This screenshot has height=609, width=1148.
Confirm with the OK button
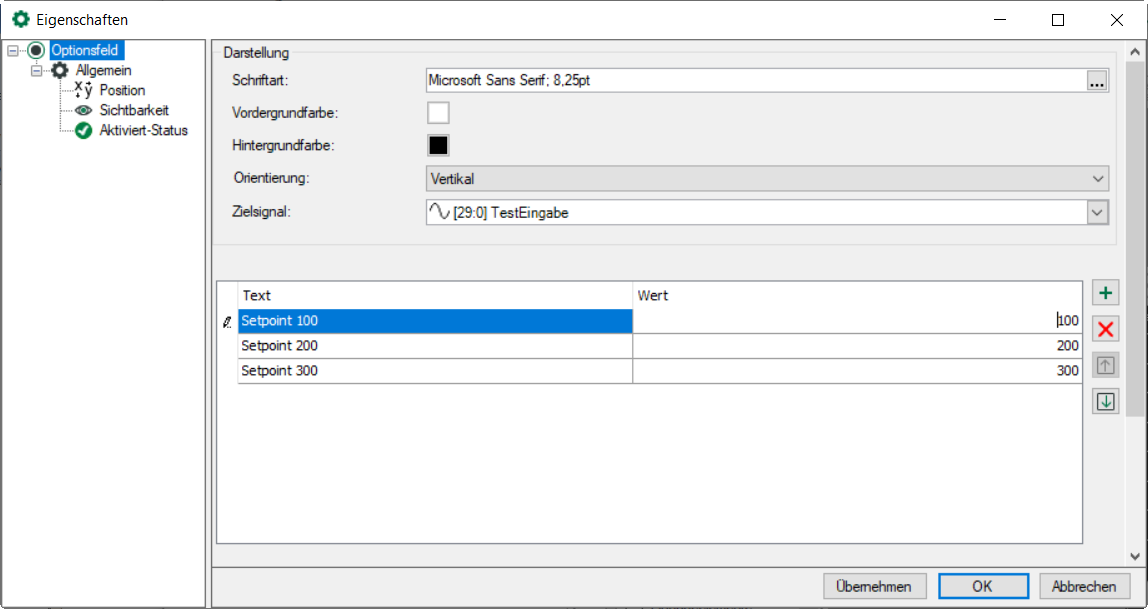983,586
